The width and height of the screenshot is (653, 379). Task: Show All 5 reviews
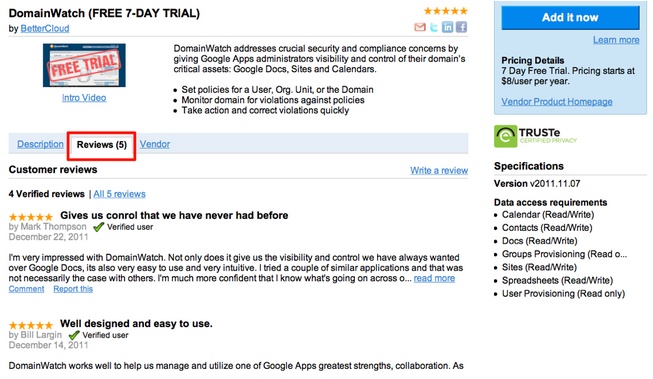(x=119, y=194)
